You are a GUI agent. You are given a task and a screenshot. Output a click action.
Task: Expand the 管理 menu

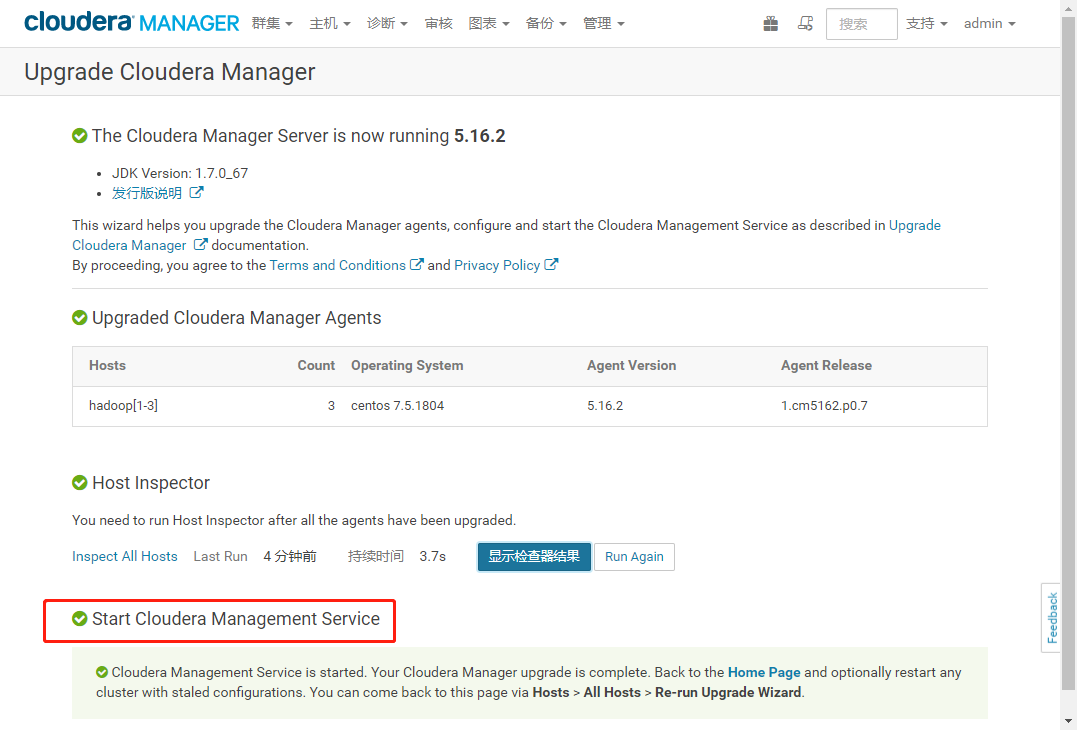[604, 23]
